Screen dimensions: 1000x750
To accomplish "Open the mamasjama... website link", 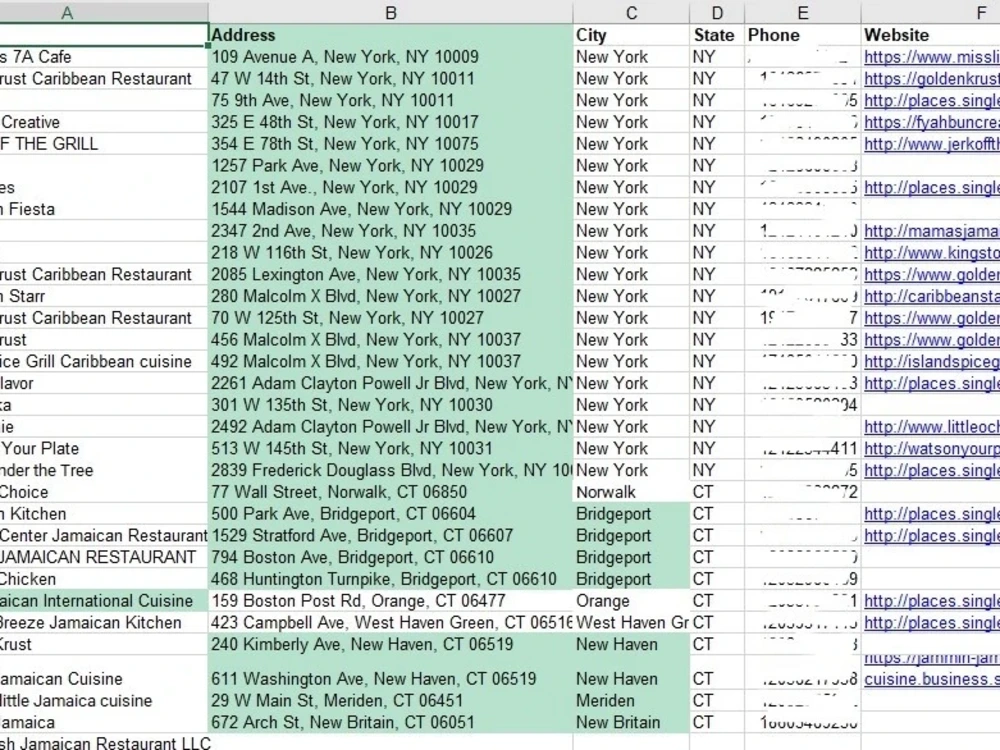I will click(932, 231).
